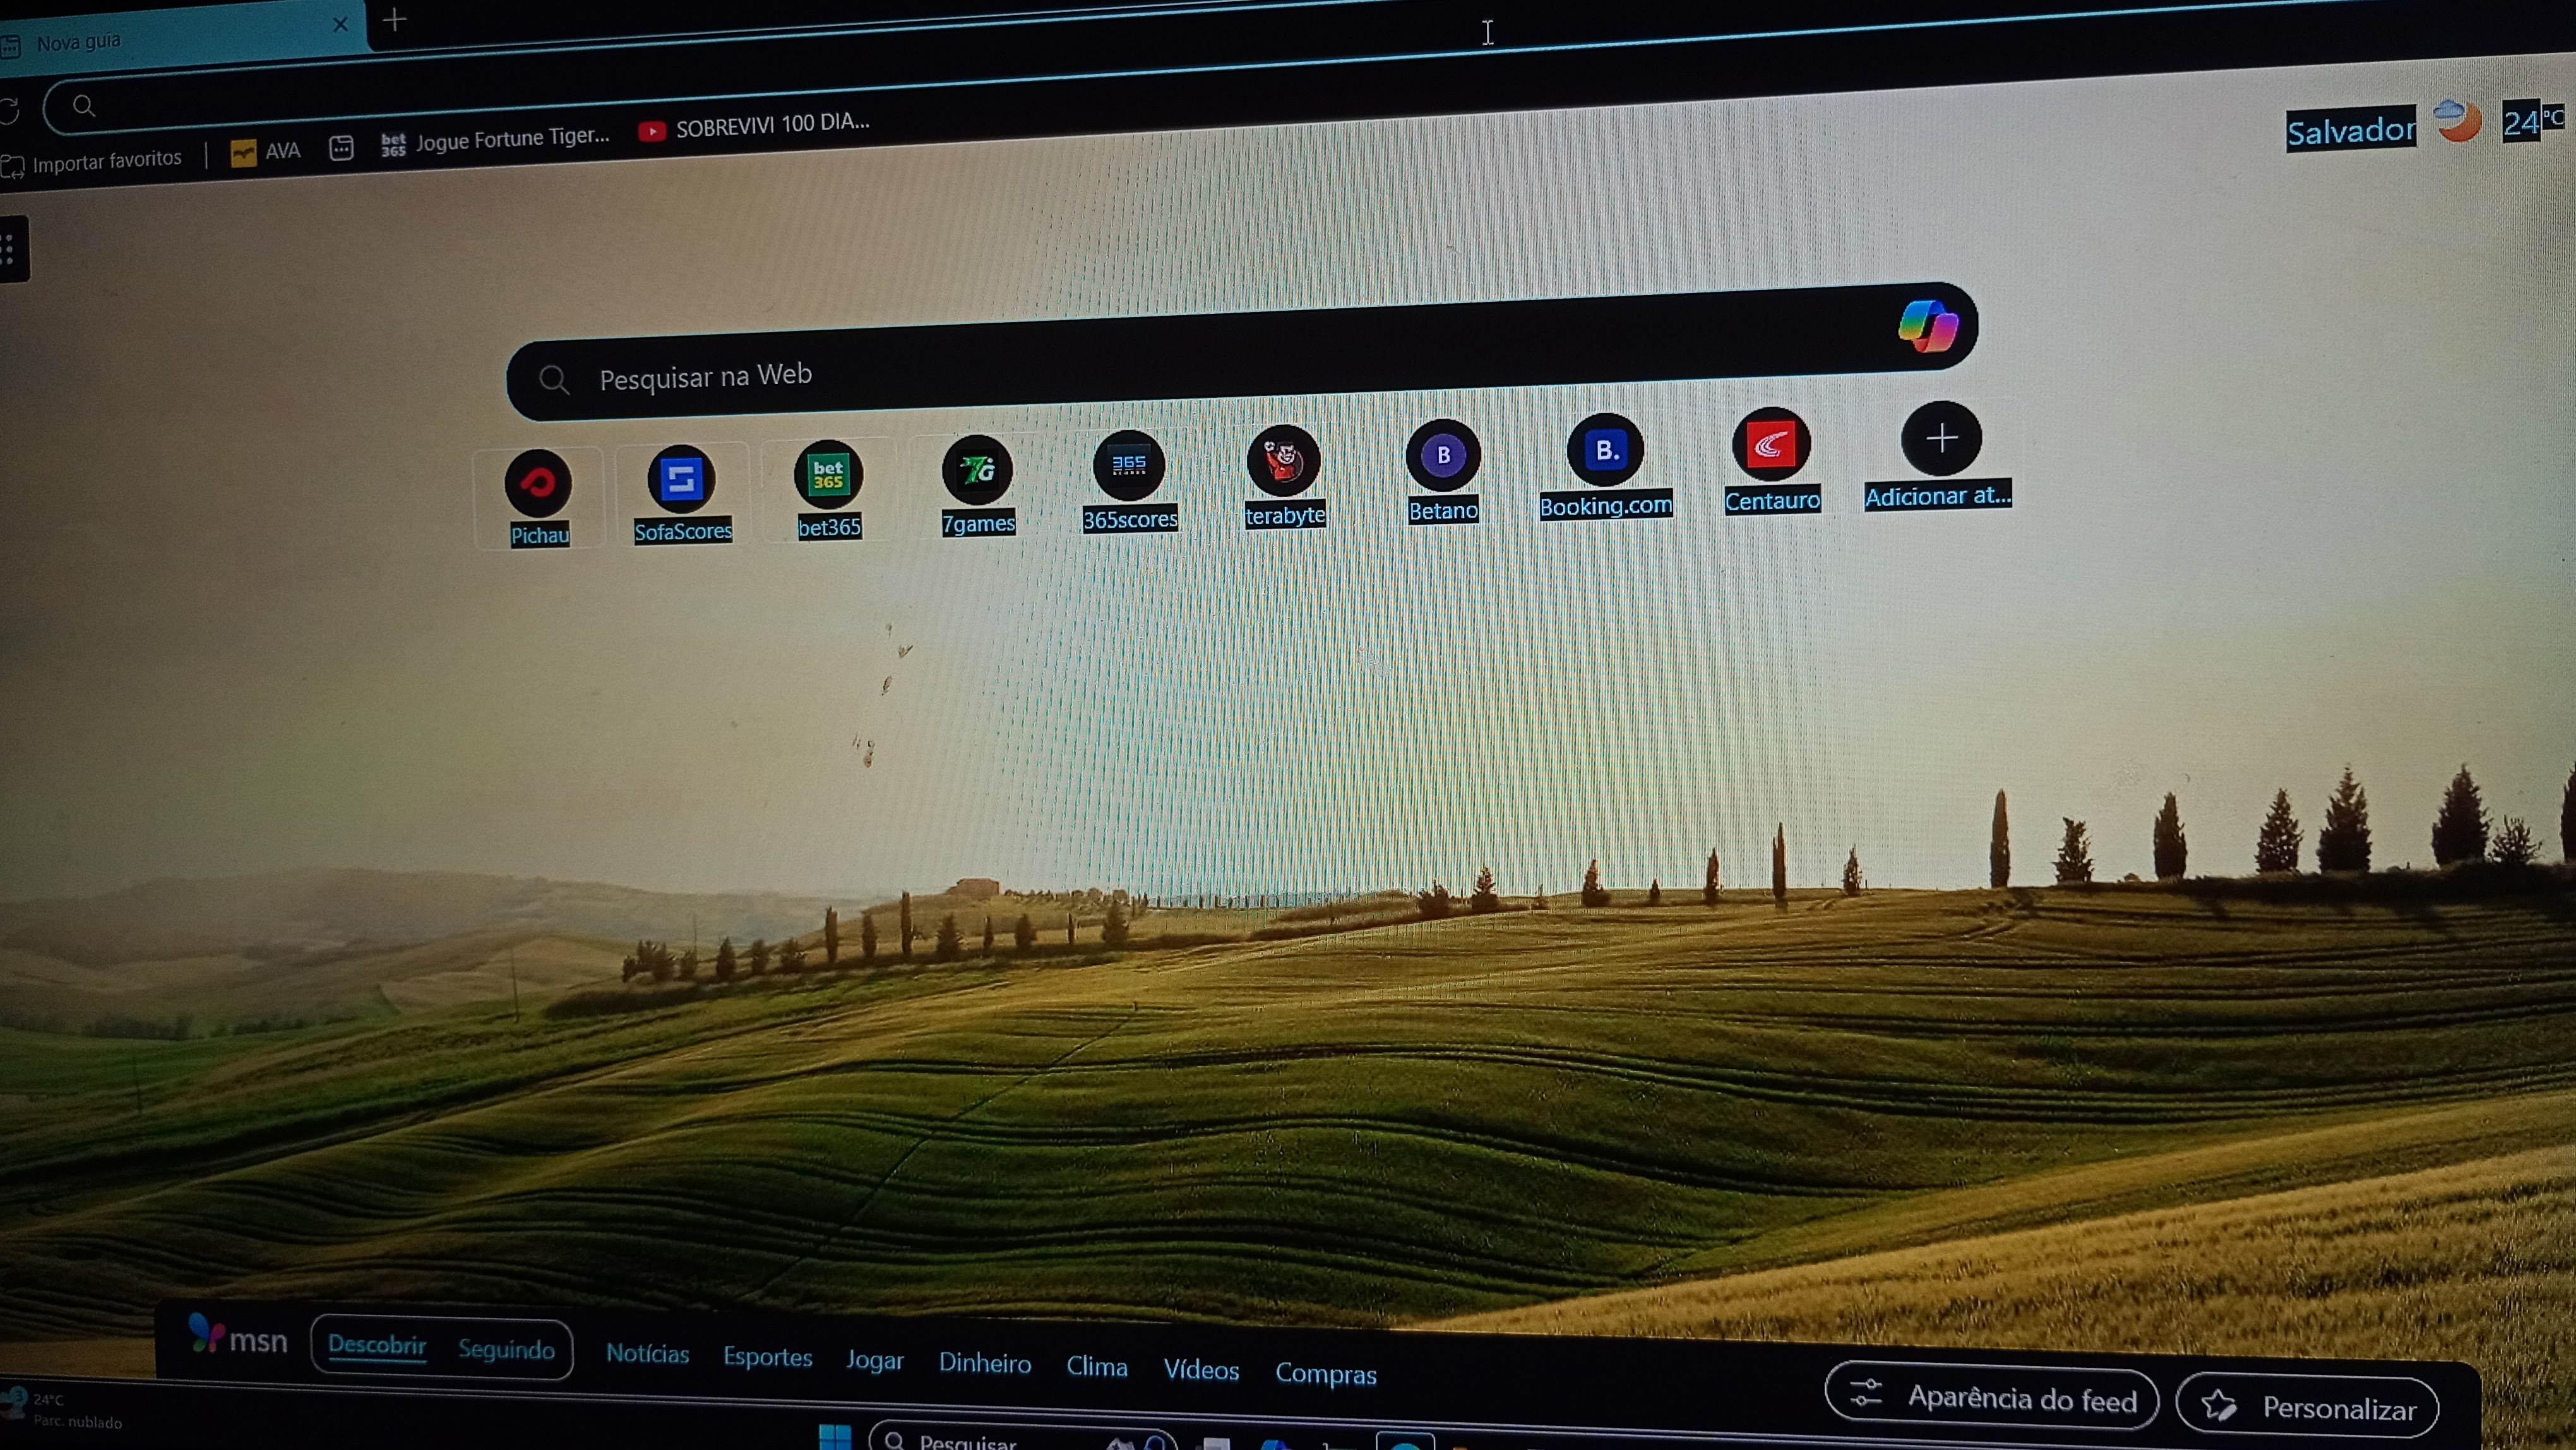Open the apps grid launcher
Viewport: 2576px width, 1450px height.
10,249
